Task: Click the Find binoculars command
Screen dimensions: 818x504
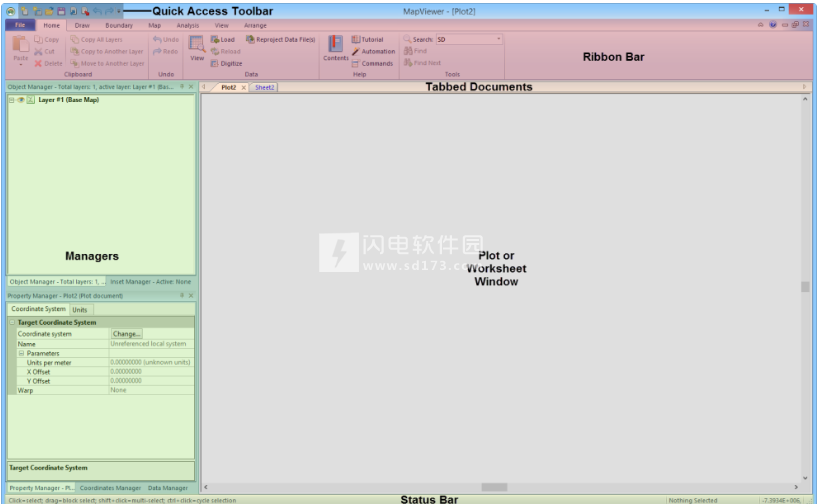Action: coord(415,51)
